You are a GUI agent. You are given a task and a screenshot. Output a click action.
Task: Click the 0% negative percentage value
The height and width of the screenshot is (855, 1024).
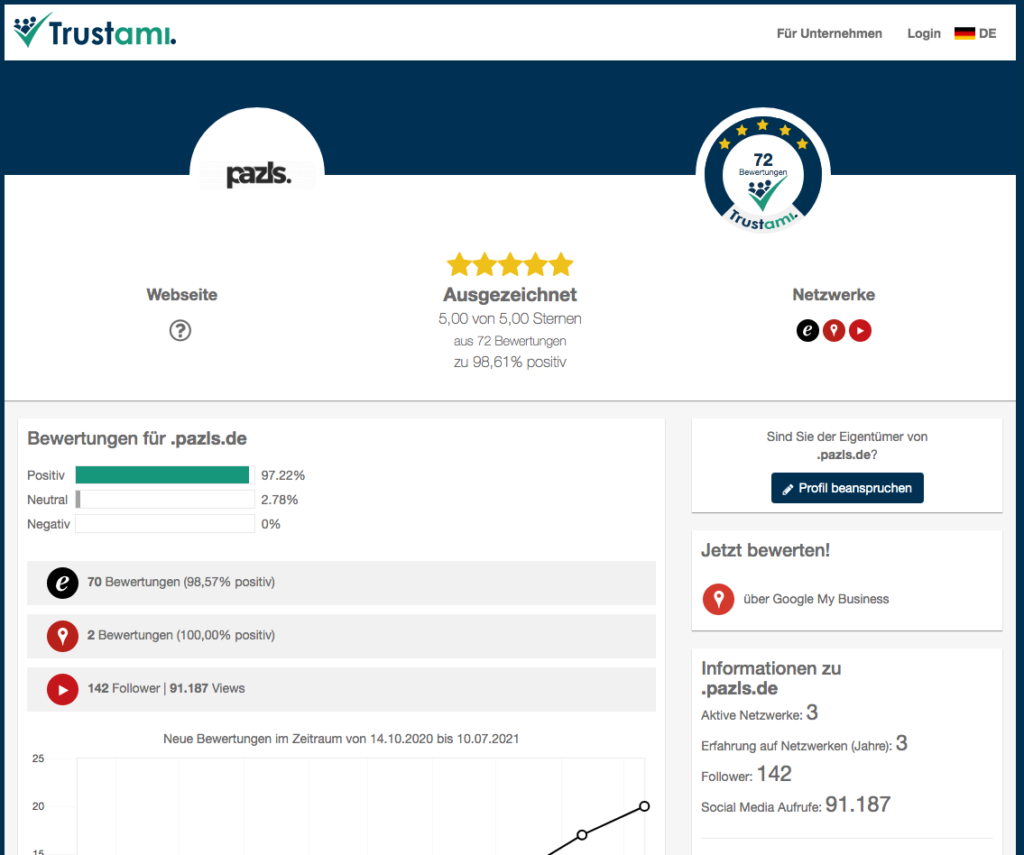[270, 524]
